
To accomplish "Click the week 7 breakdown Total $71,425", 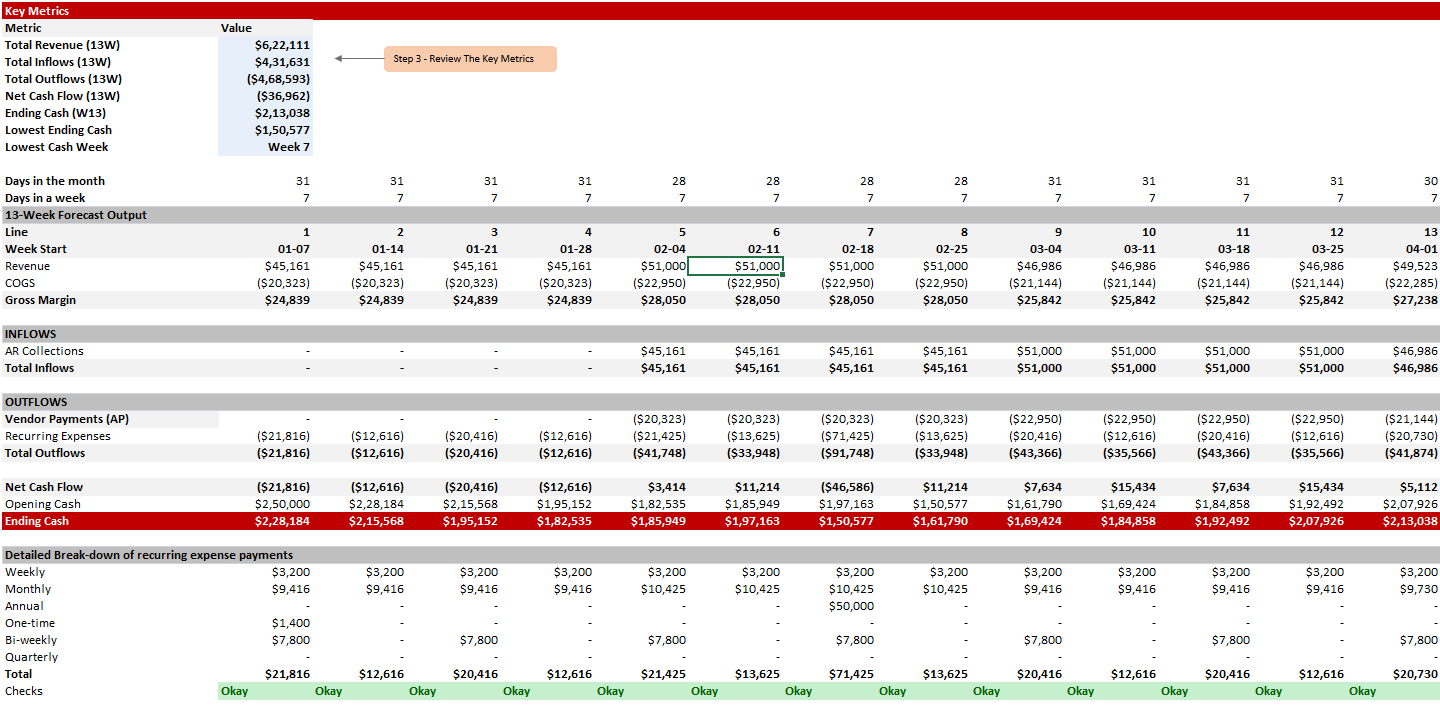I will coord(851,674).
